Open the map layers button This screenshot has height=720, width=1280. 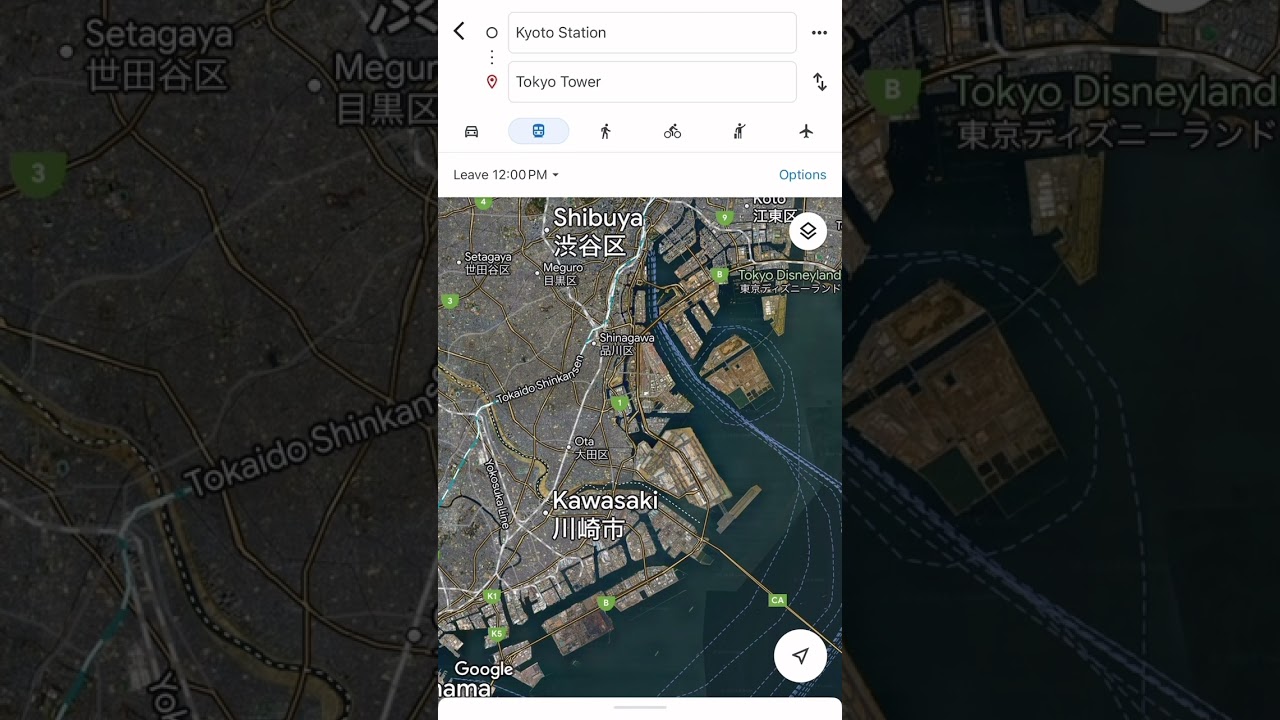[x=808, y=231]
